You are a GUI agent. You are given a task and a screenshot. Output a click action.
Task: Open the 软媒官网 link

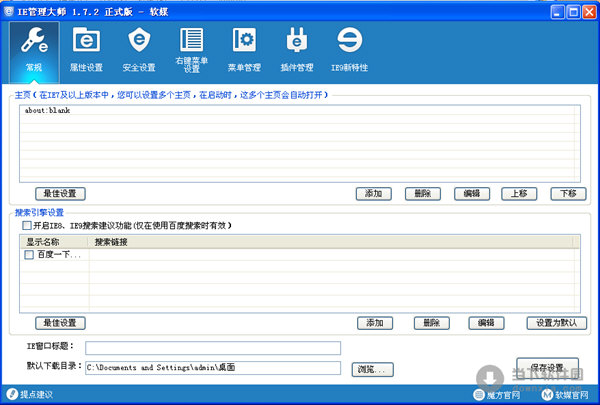tap(572, 395)
